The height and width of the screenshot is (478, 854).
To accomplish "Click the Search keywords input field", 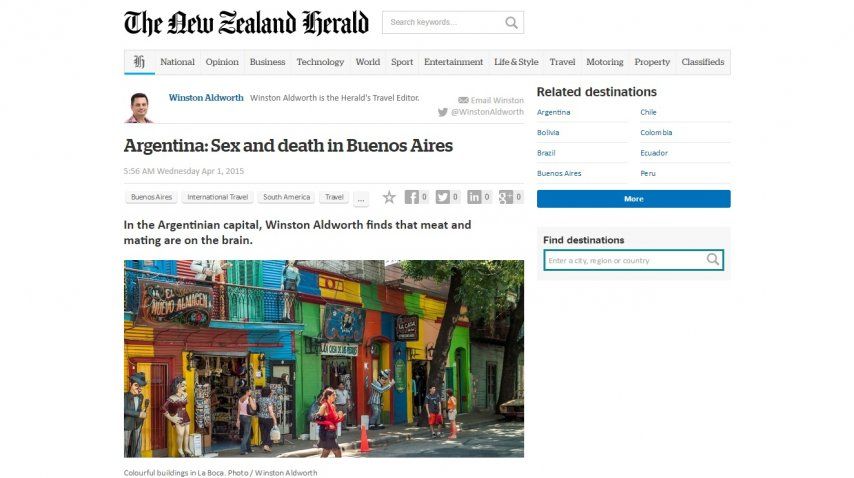I will [x=443, y=23].
